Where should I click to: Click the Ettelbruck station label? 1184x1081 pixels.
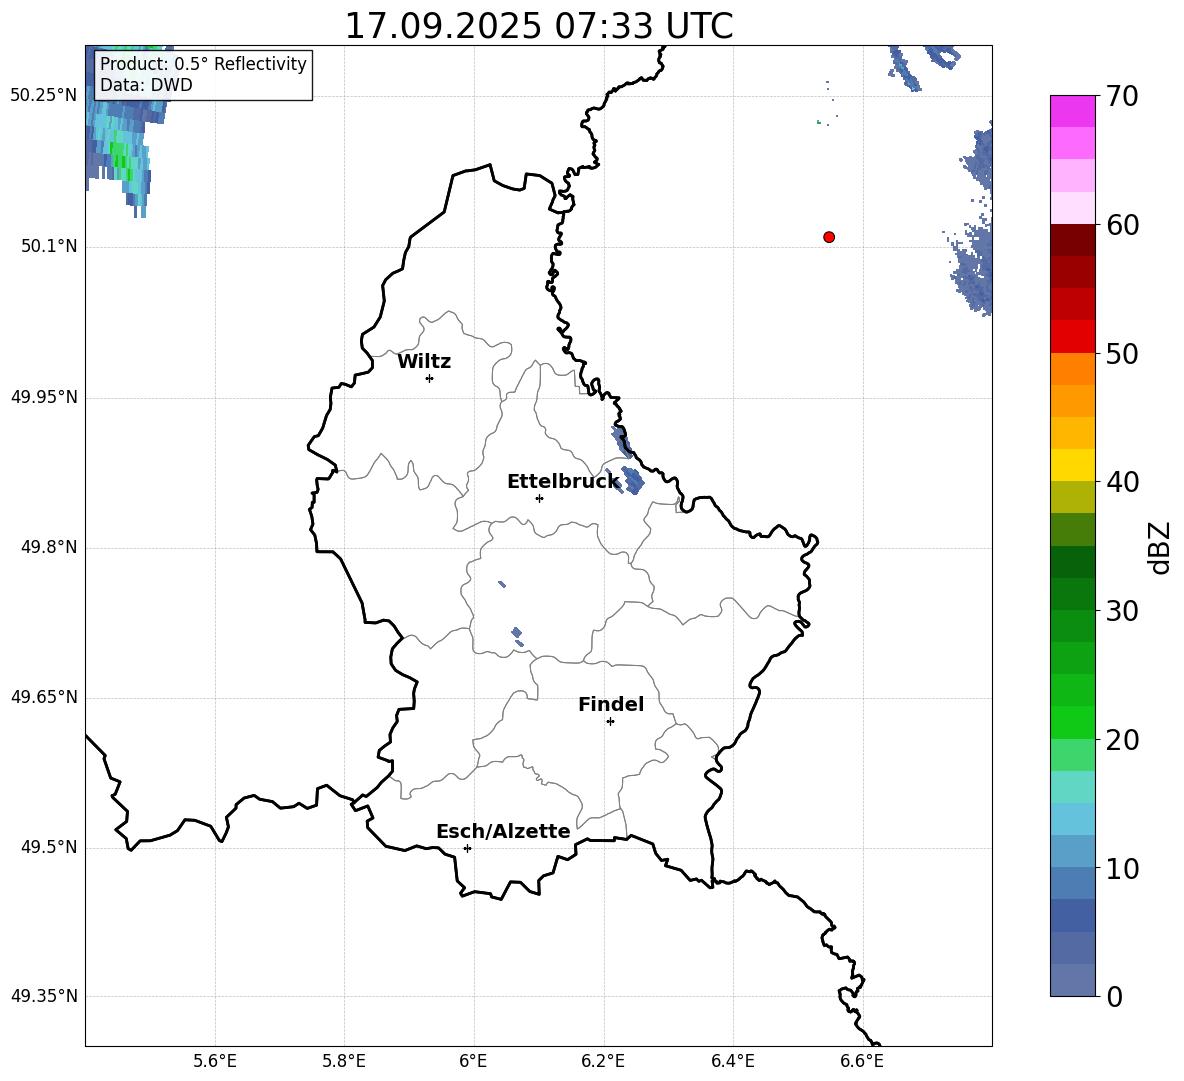[563, 482]
